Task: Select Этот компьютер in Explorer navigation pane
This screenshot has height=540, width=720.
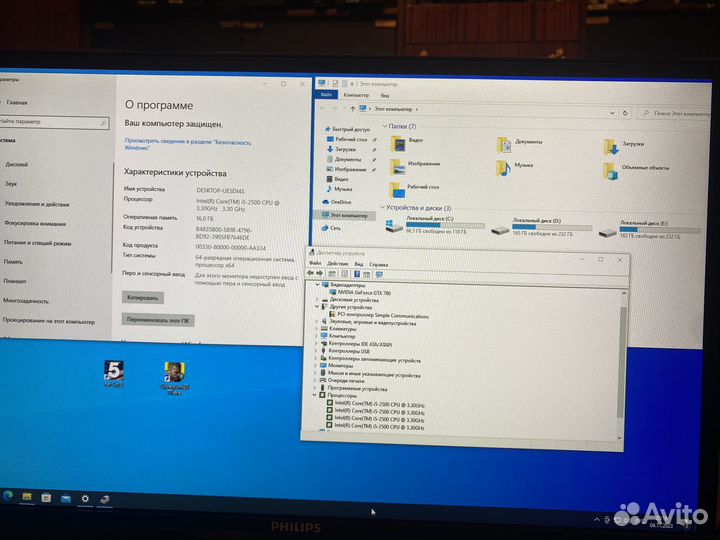Action: tap(345, 214)
